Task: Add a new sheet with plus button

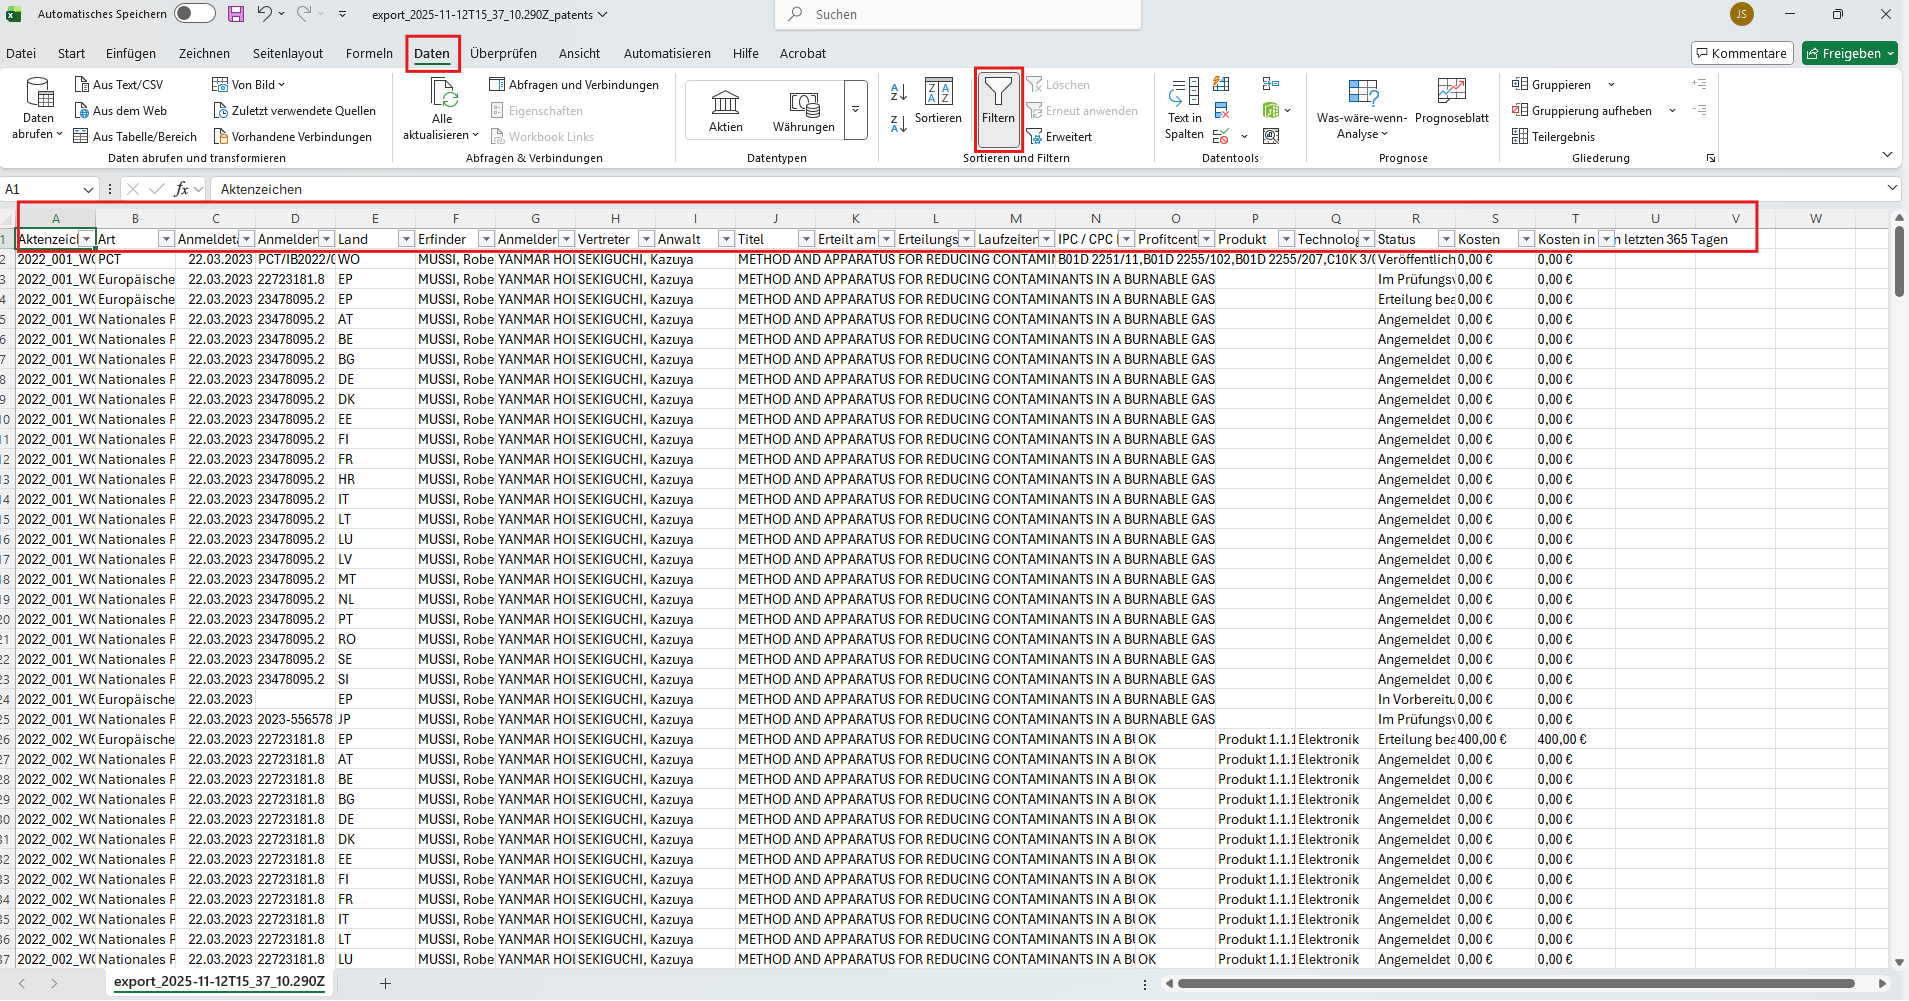Action: click(385, 983)
